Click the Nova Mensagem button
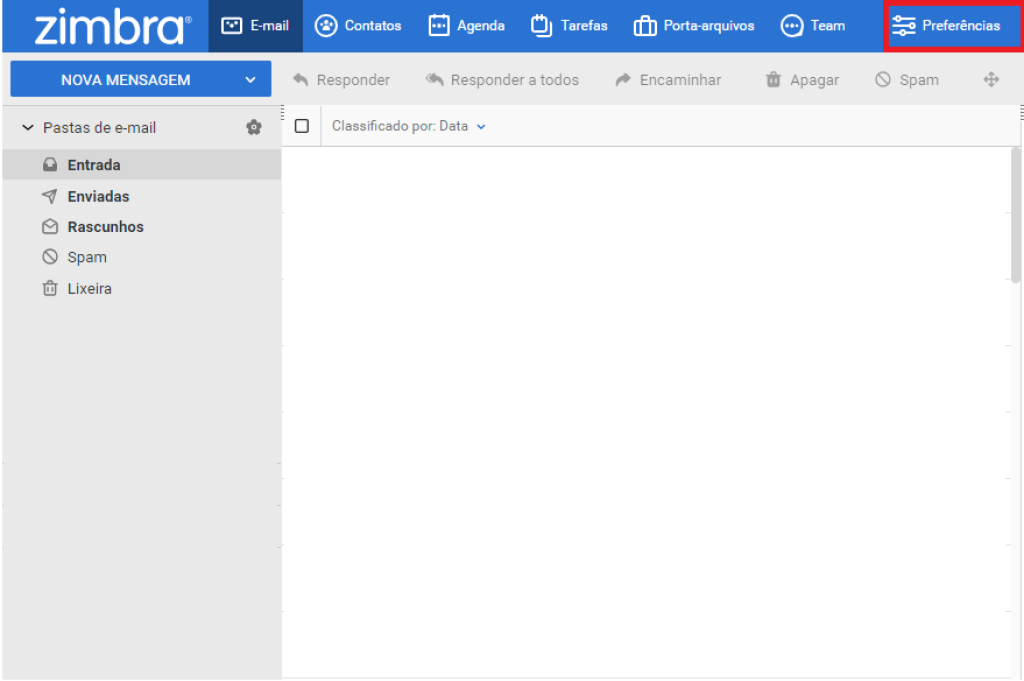The image size is (1024, 681). point(125,80)
